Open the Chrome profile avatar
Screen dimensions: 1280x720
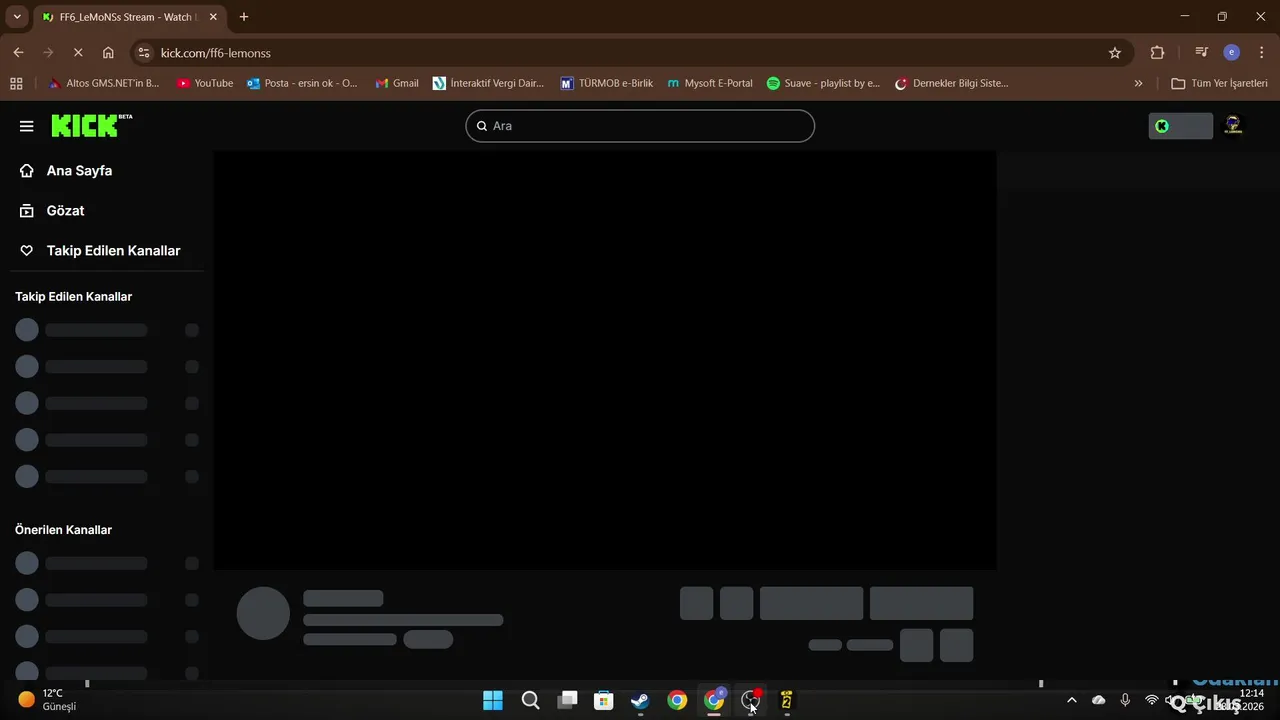(x=1232, y=53)
